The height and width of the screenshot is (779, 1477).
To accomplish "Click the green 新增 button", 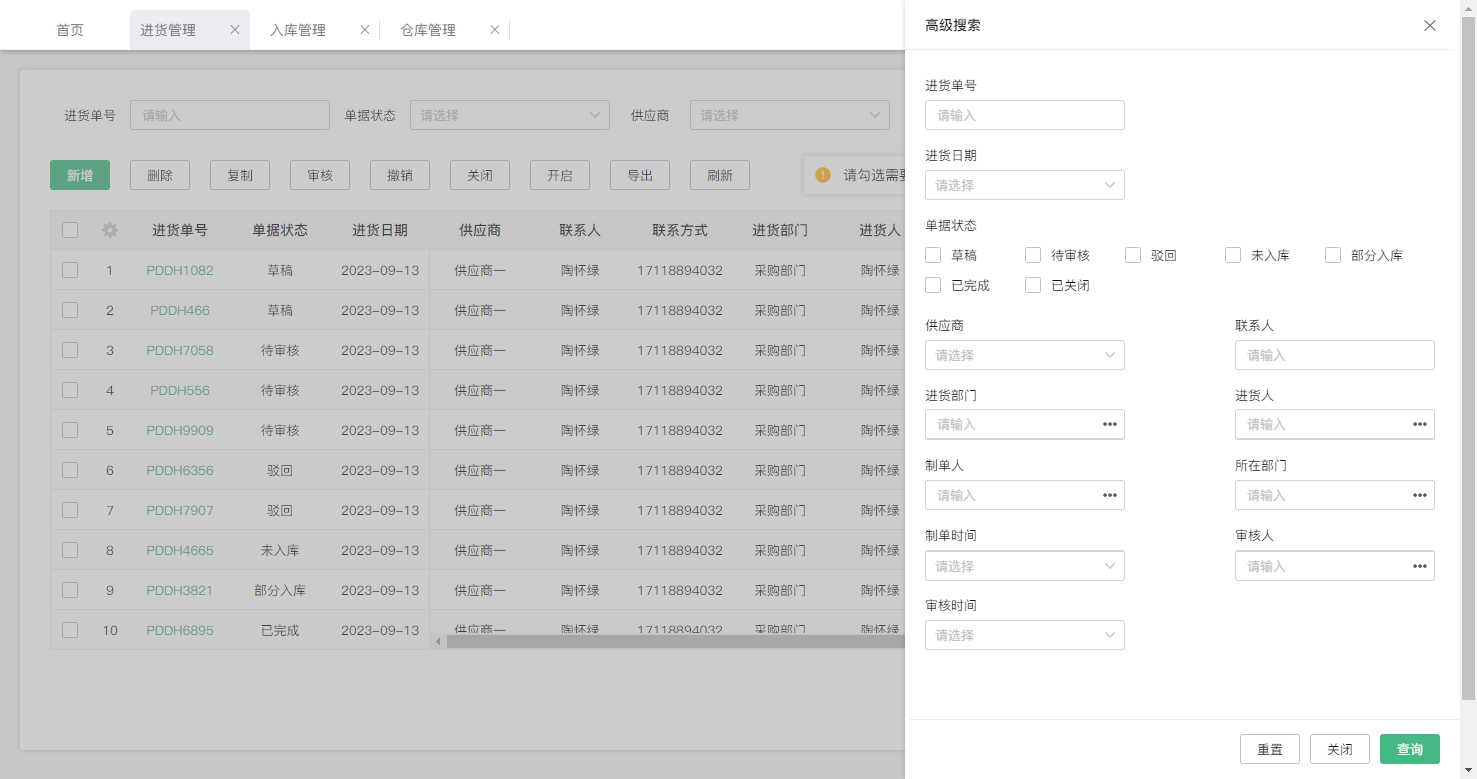I will click(80, 175).
